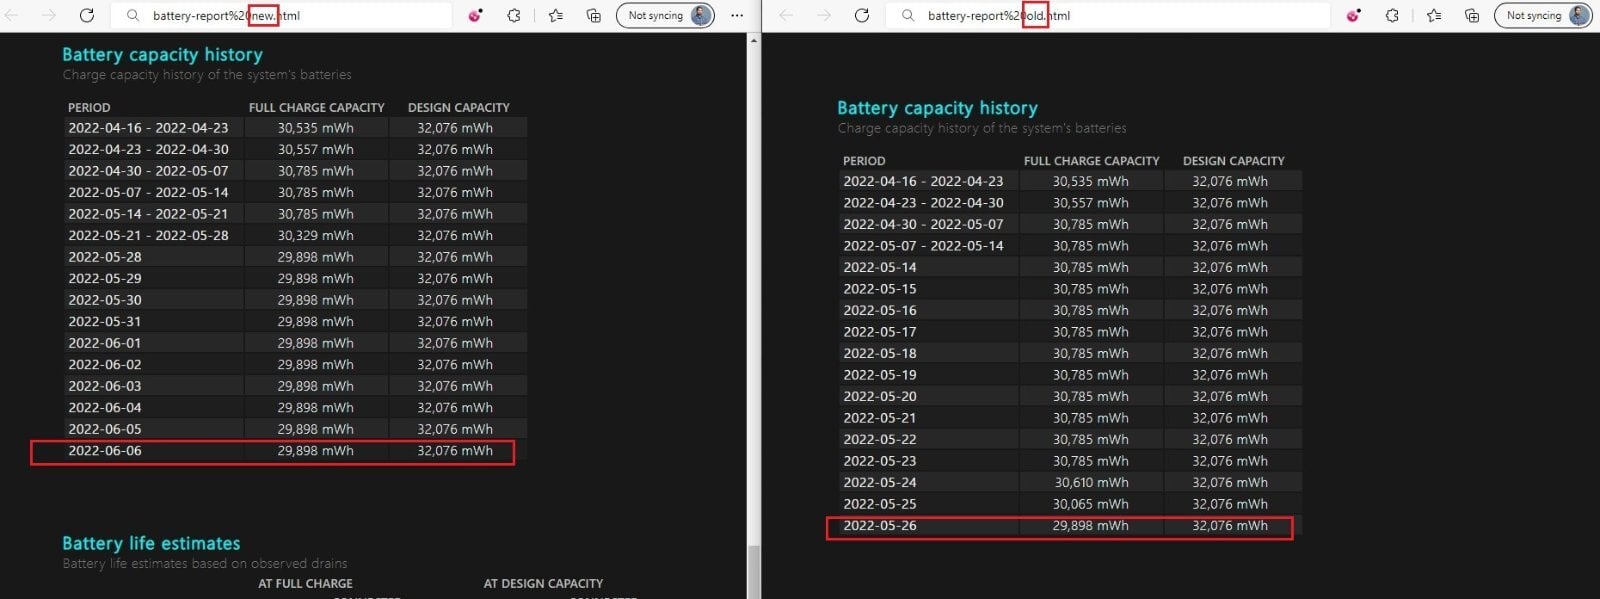Open Collections in the old report window
Screen dimensions: 1600x599
tap(1472, 15)
